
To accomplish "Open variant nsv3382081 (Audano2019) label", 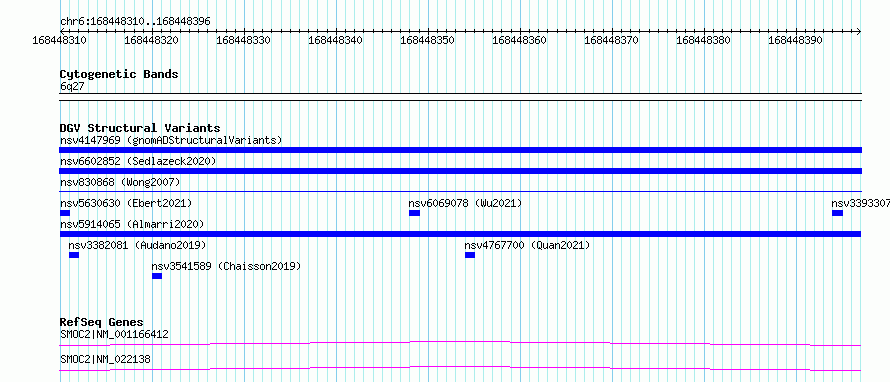I will (x=137, y=245).
